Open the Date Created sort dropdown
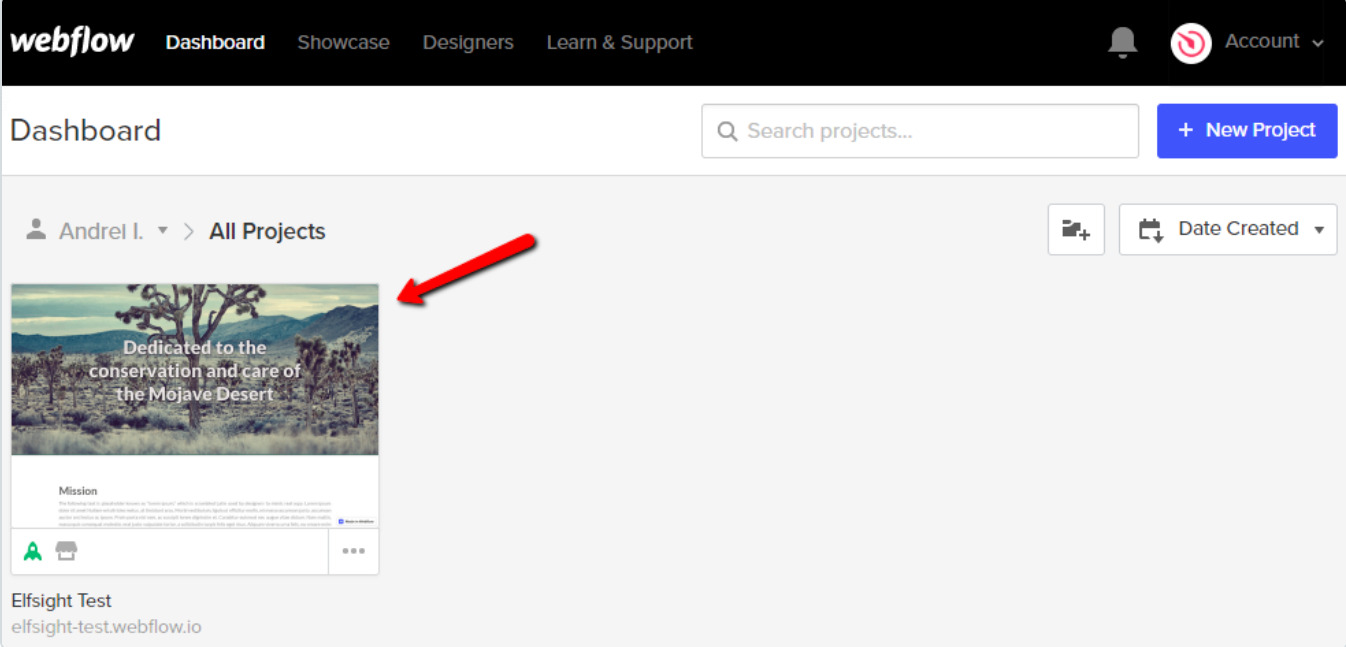 point(1227,229)
